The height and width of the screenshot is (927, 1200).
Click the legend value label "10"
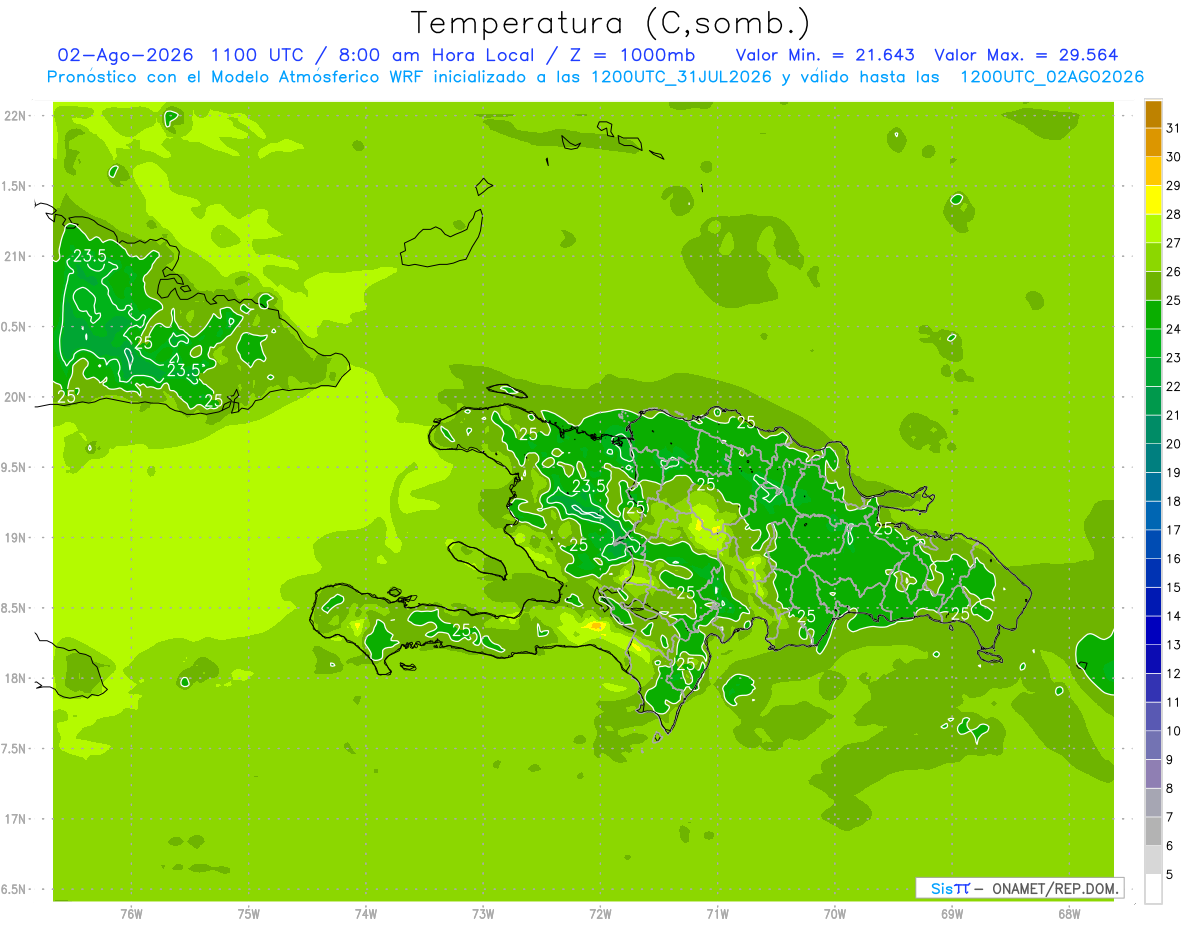coord(1174,731)
